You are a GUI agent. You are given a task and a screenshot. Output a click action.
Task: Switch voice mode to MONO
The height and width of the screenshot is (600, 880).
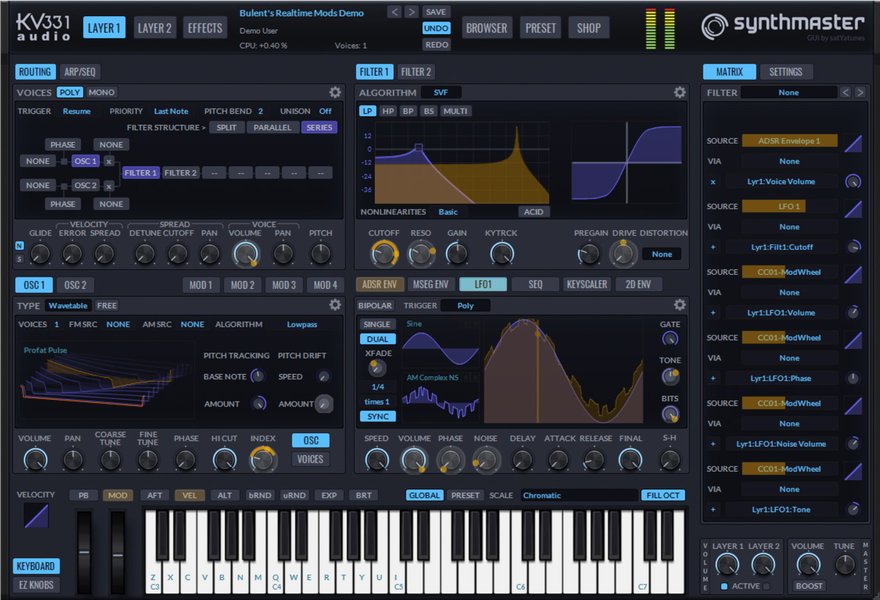coord(100,92)
